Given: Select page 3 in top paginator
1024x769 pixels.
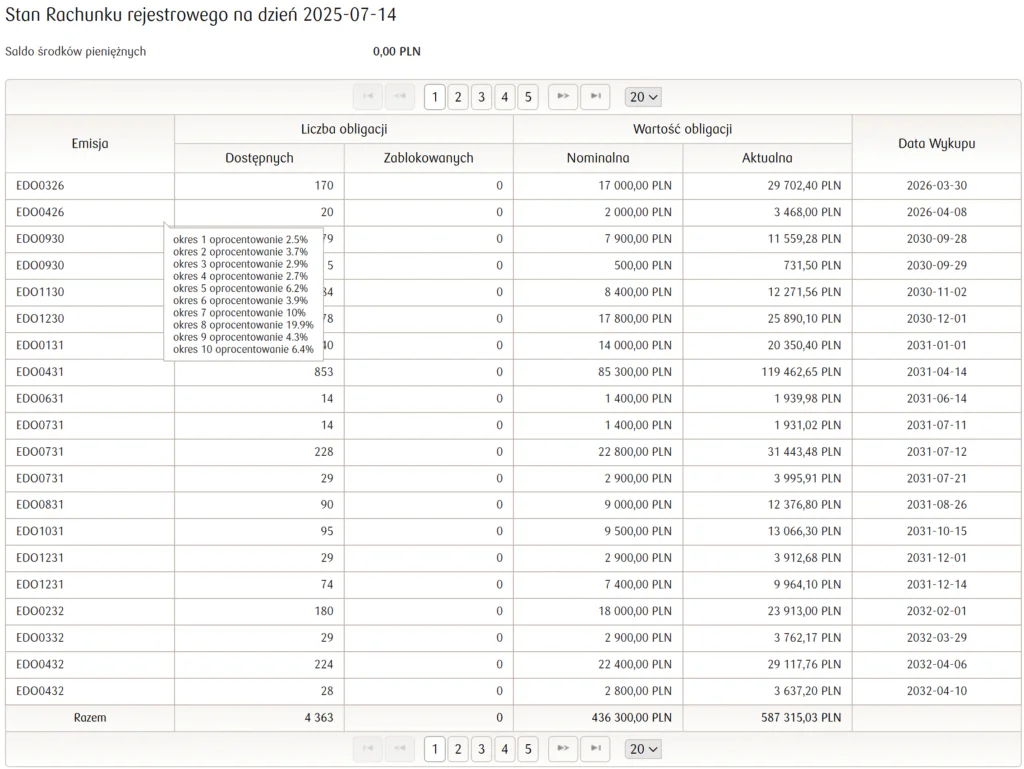Looking at the screenshot, I should (481, 97).
